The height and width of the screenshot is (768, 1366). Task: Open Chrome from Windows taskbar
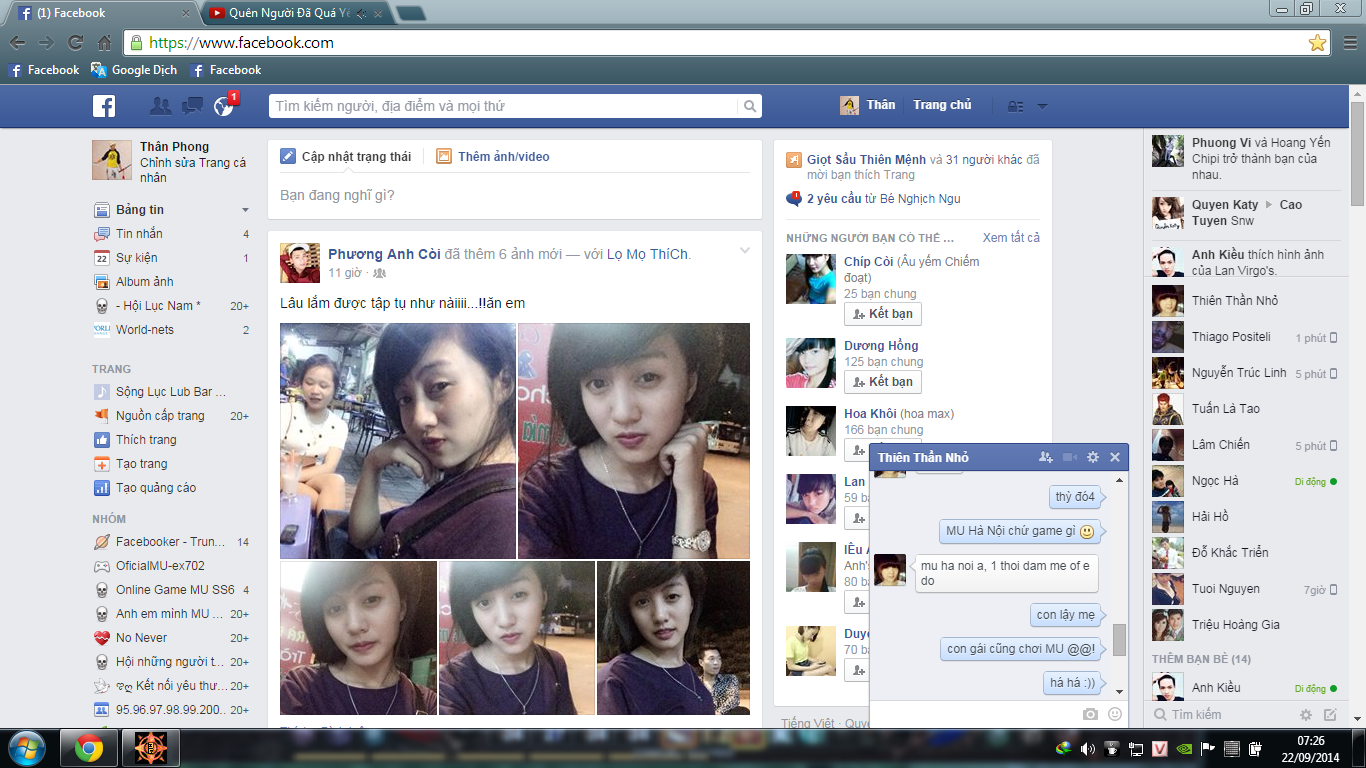pos(89,747)
